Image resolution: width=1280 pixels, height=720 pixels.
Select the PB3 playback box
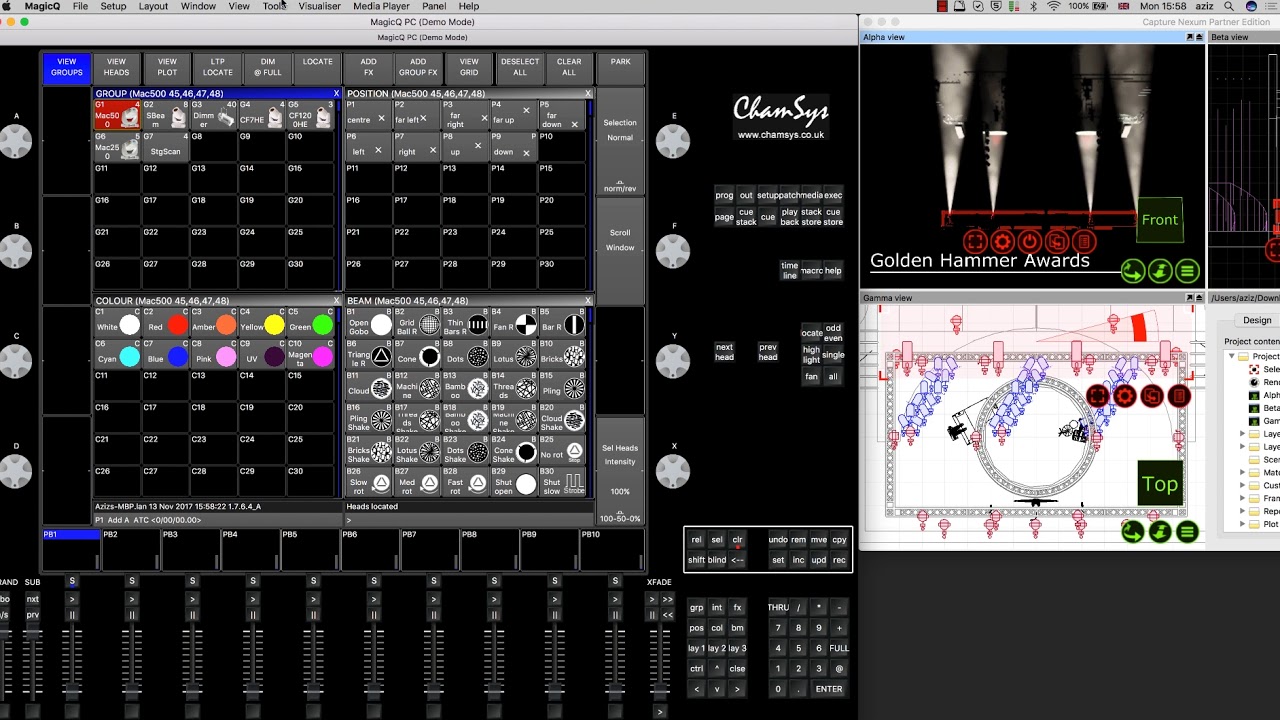coord(190,550)
